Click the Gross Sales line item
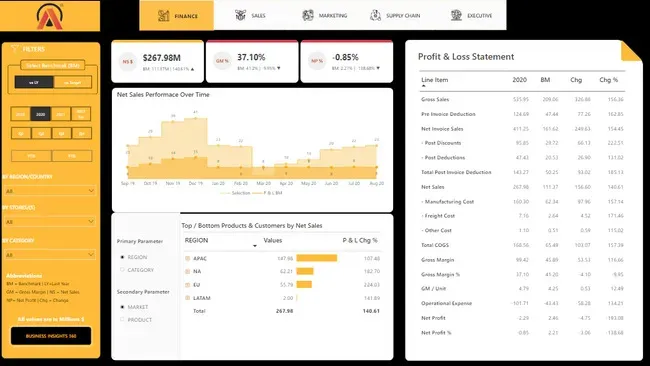Screen dimensions: 650x366 435,99
